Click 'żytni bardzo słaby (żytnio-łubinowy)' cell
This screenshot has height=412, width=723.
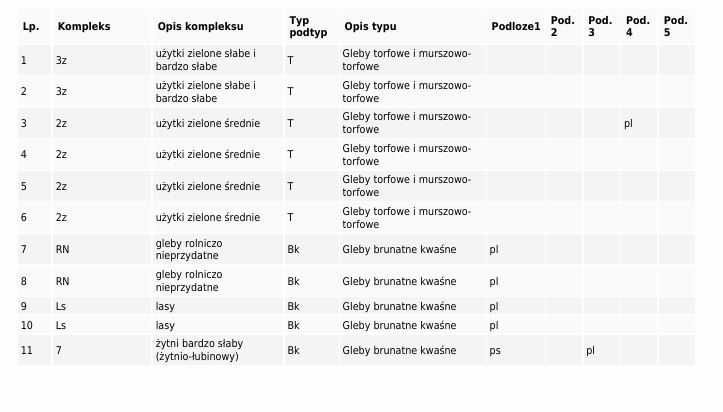point(200,350)
